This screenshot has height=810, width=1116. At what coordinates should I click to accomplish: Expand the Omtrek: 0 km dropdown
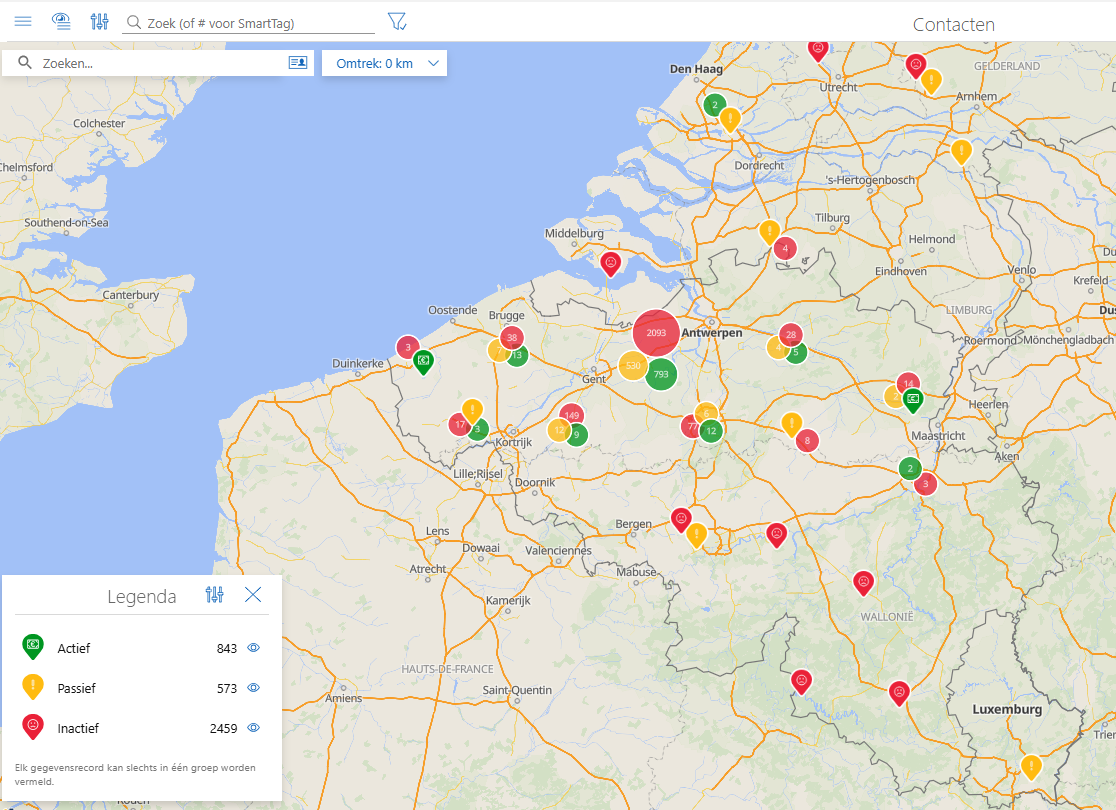click(384, 63)
